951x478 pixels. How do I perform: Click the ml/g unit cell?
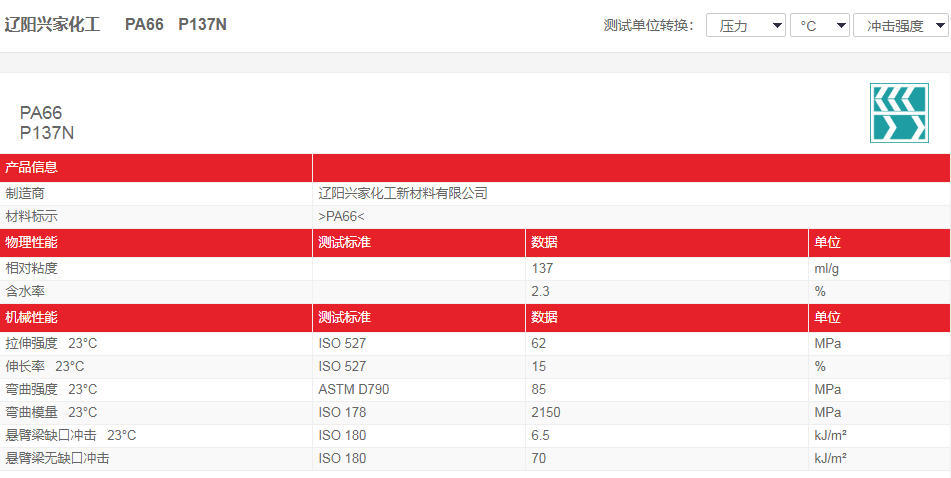coord(827,268)
